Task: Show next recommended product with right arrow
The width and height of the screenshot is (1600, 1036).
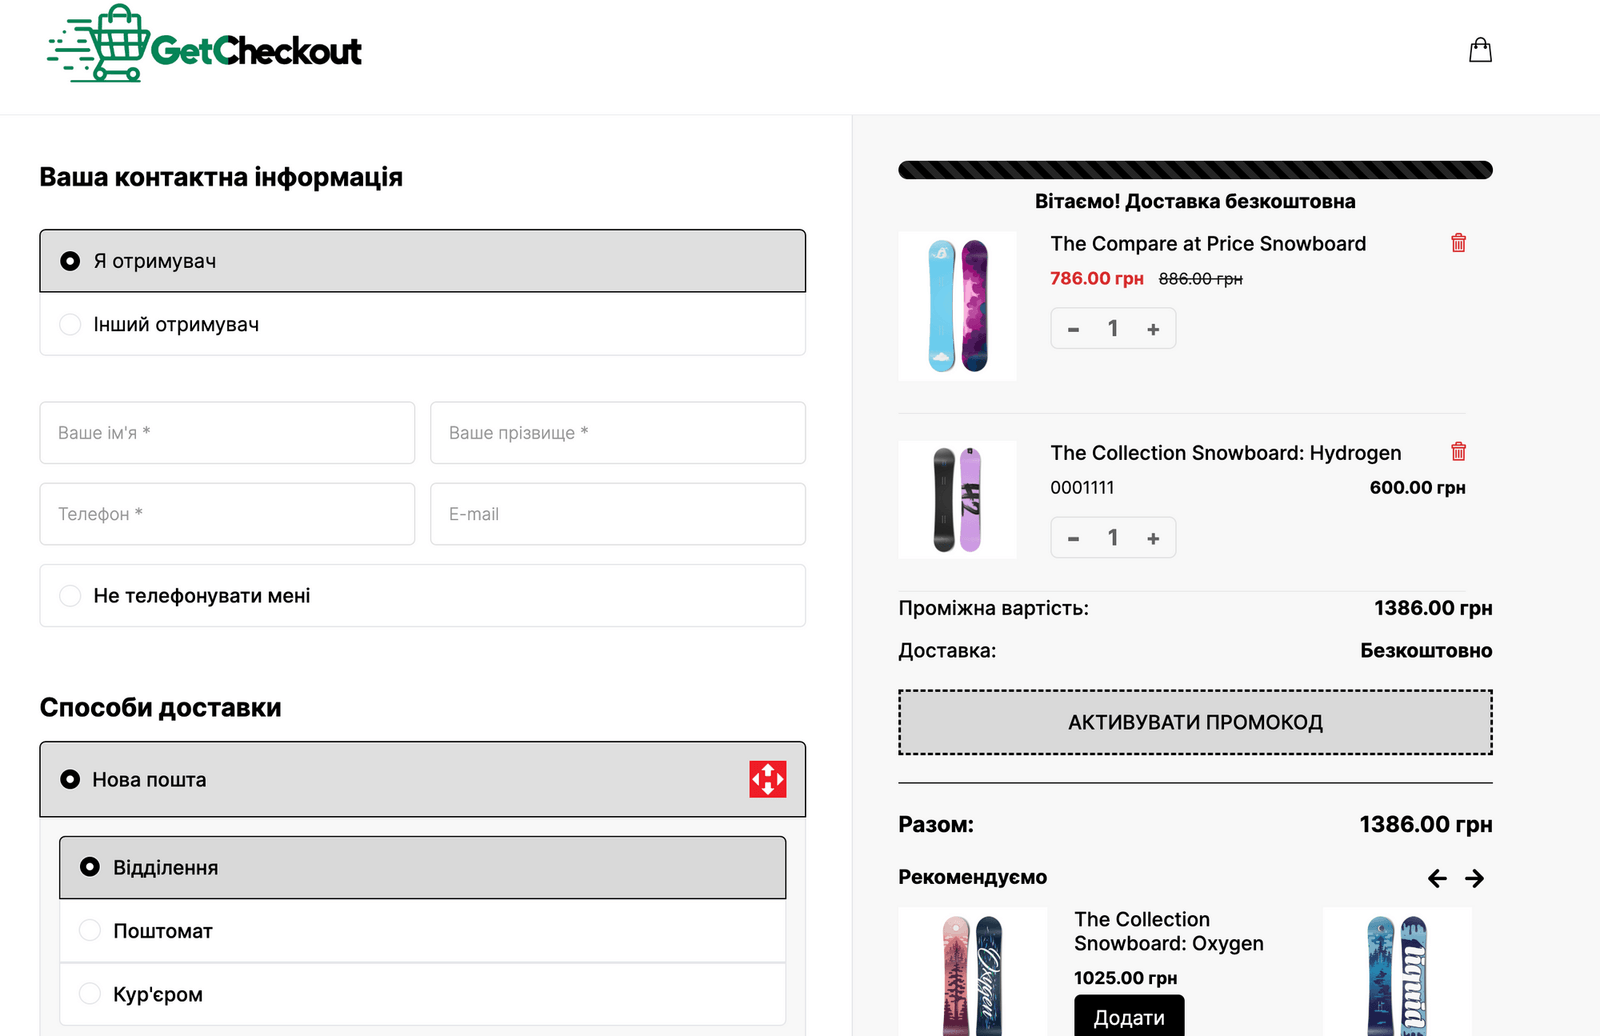Action: point(1474,878)
